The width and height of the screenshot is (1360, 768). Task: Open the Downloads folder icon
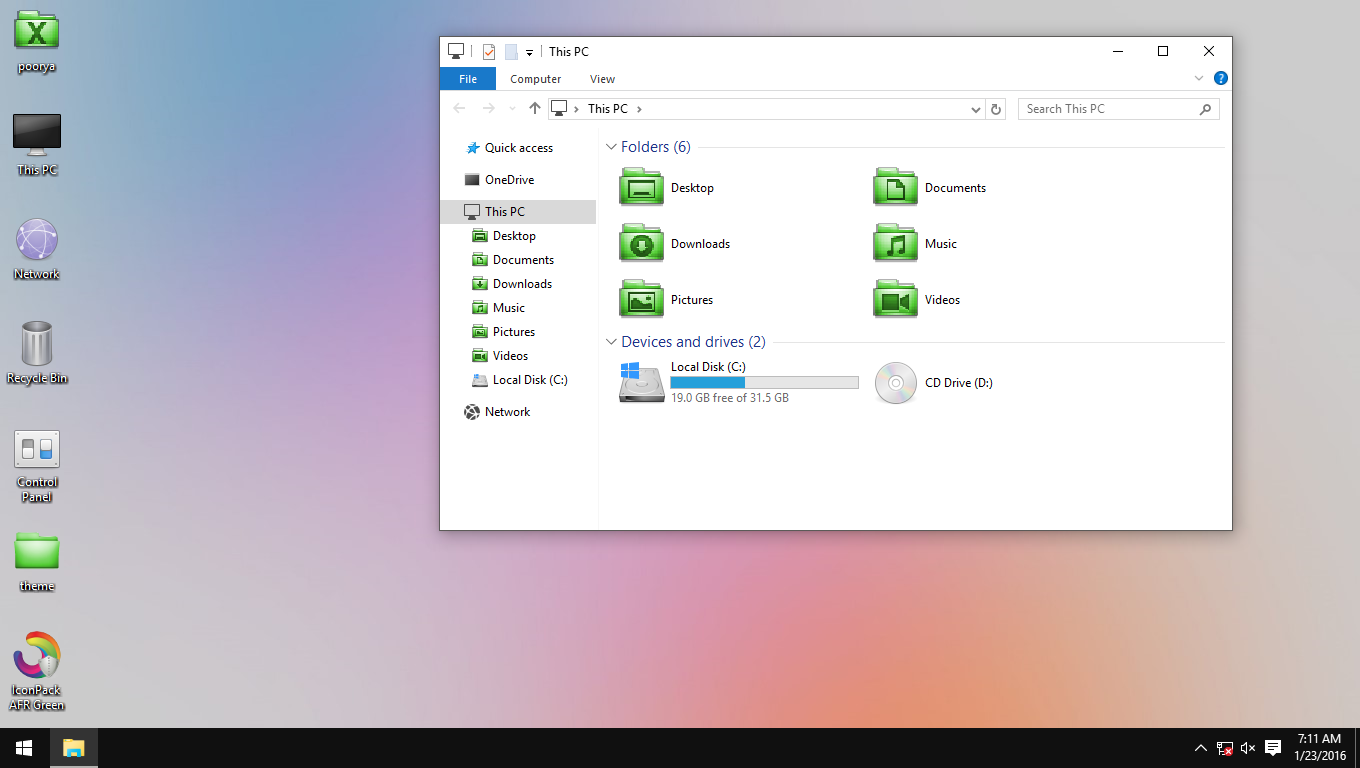[x=641, y=243]
